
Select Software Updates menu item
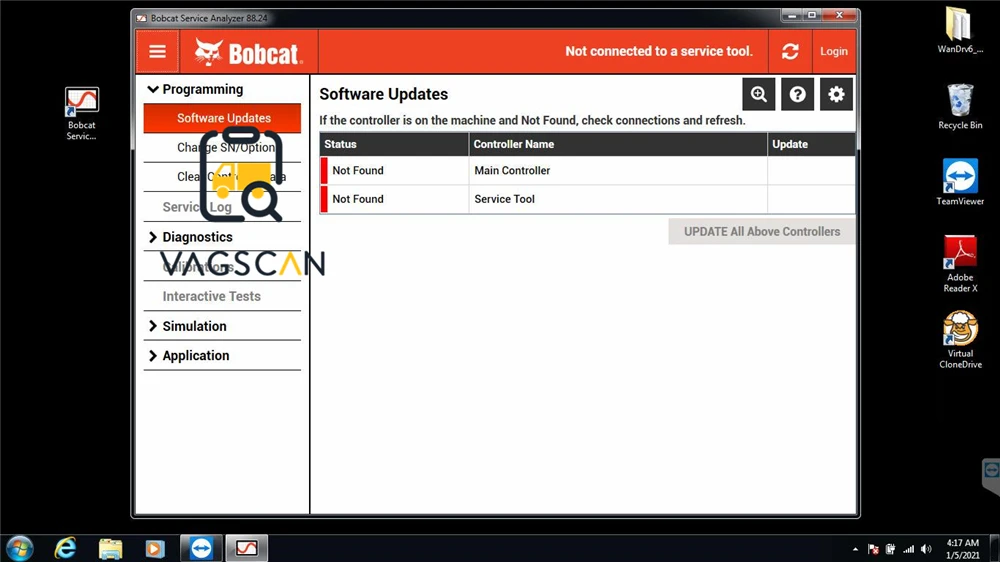tap(222, 118)
